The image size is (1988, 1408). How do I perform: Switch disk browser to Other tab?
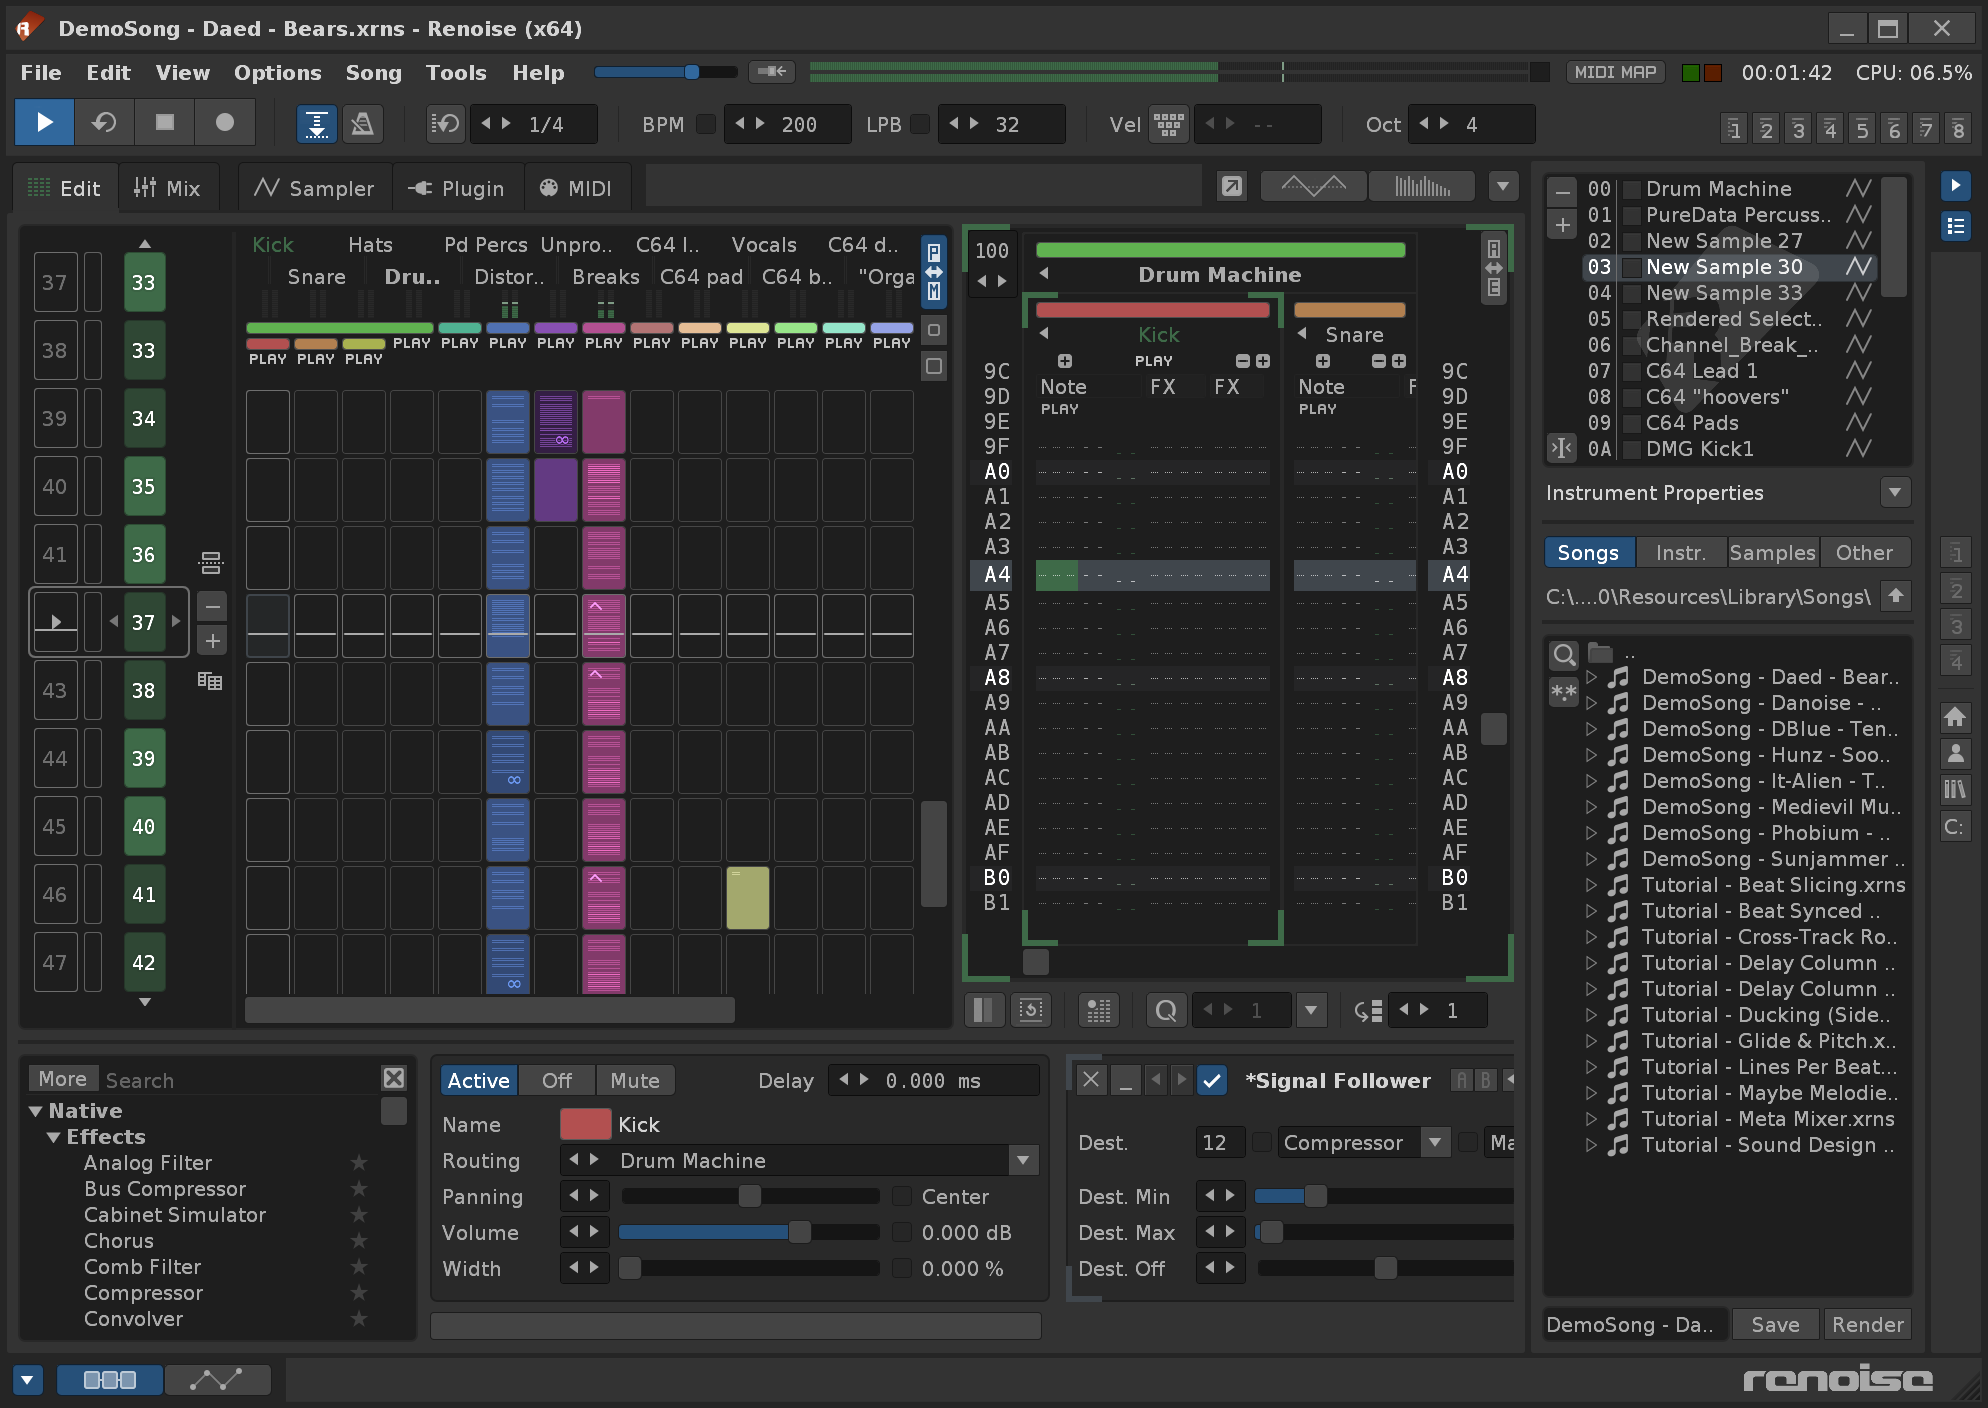coord(1864,552)
